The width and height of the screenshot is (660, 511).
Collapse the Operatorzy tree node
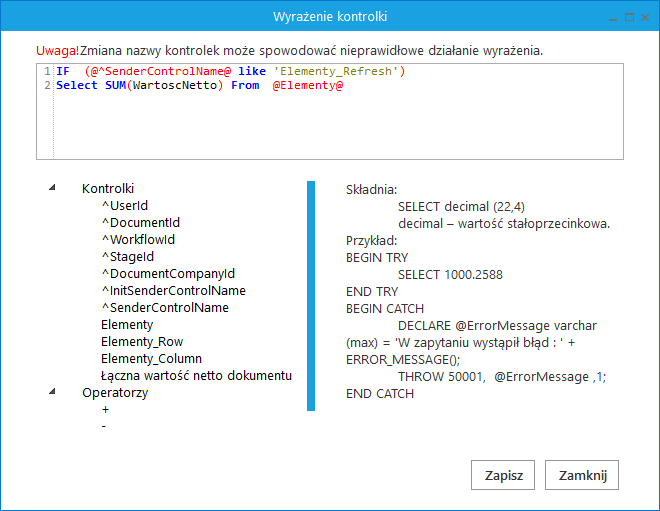52,391
